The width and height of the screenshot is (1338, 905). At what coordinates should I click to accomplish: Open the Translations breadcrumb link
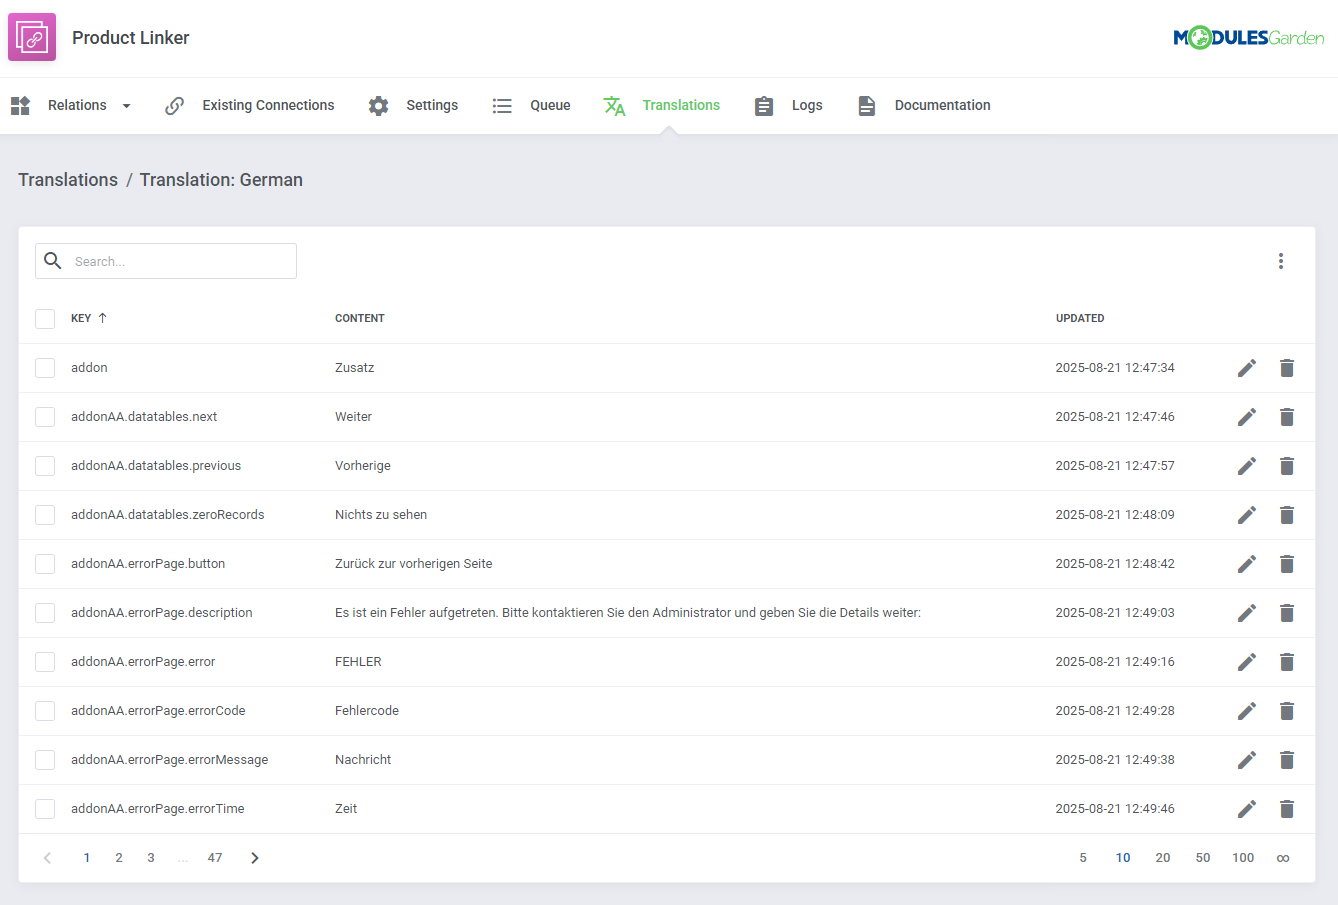(x=67, y=180)
